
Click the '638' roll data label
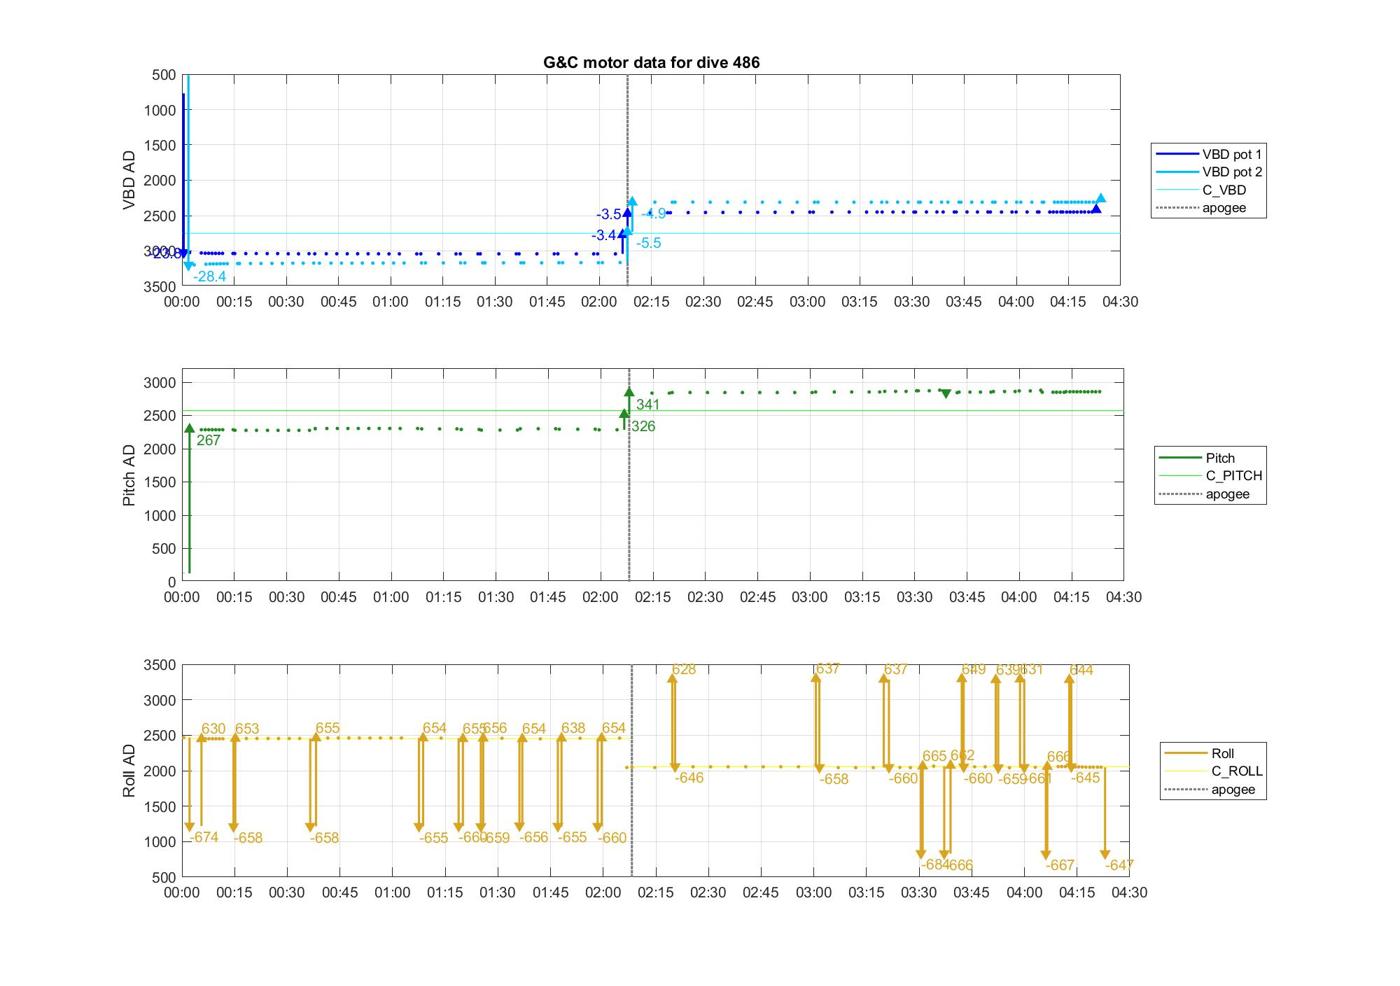[x=573, y=728]
